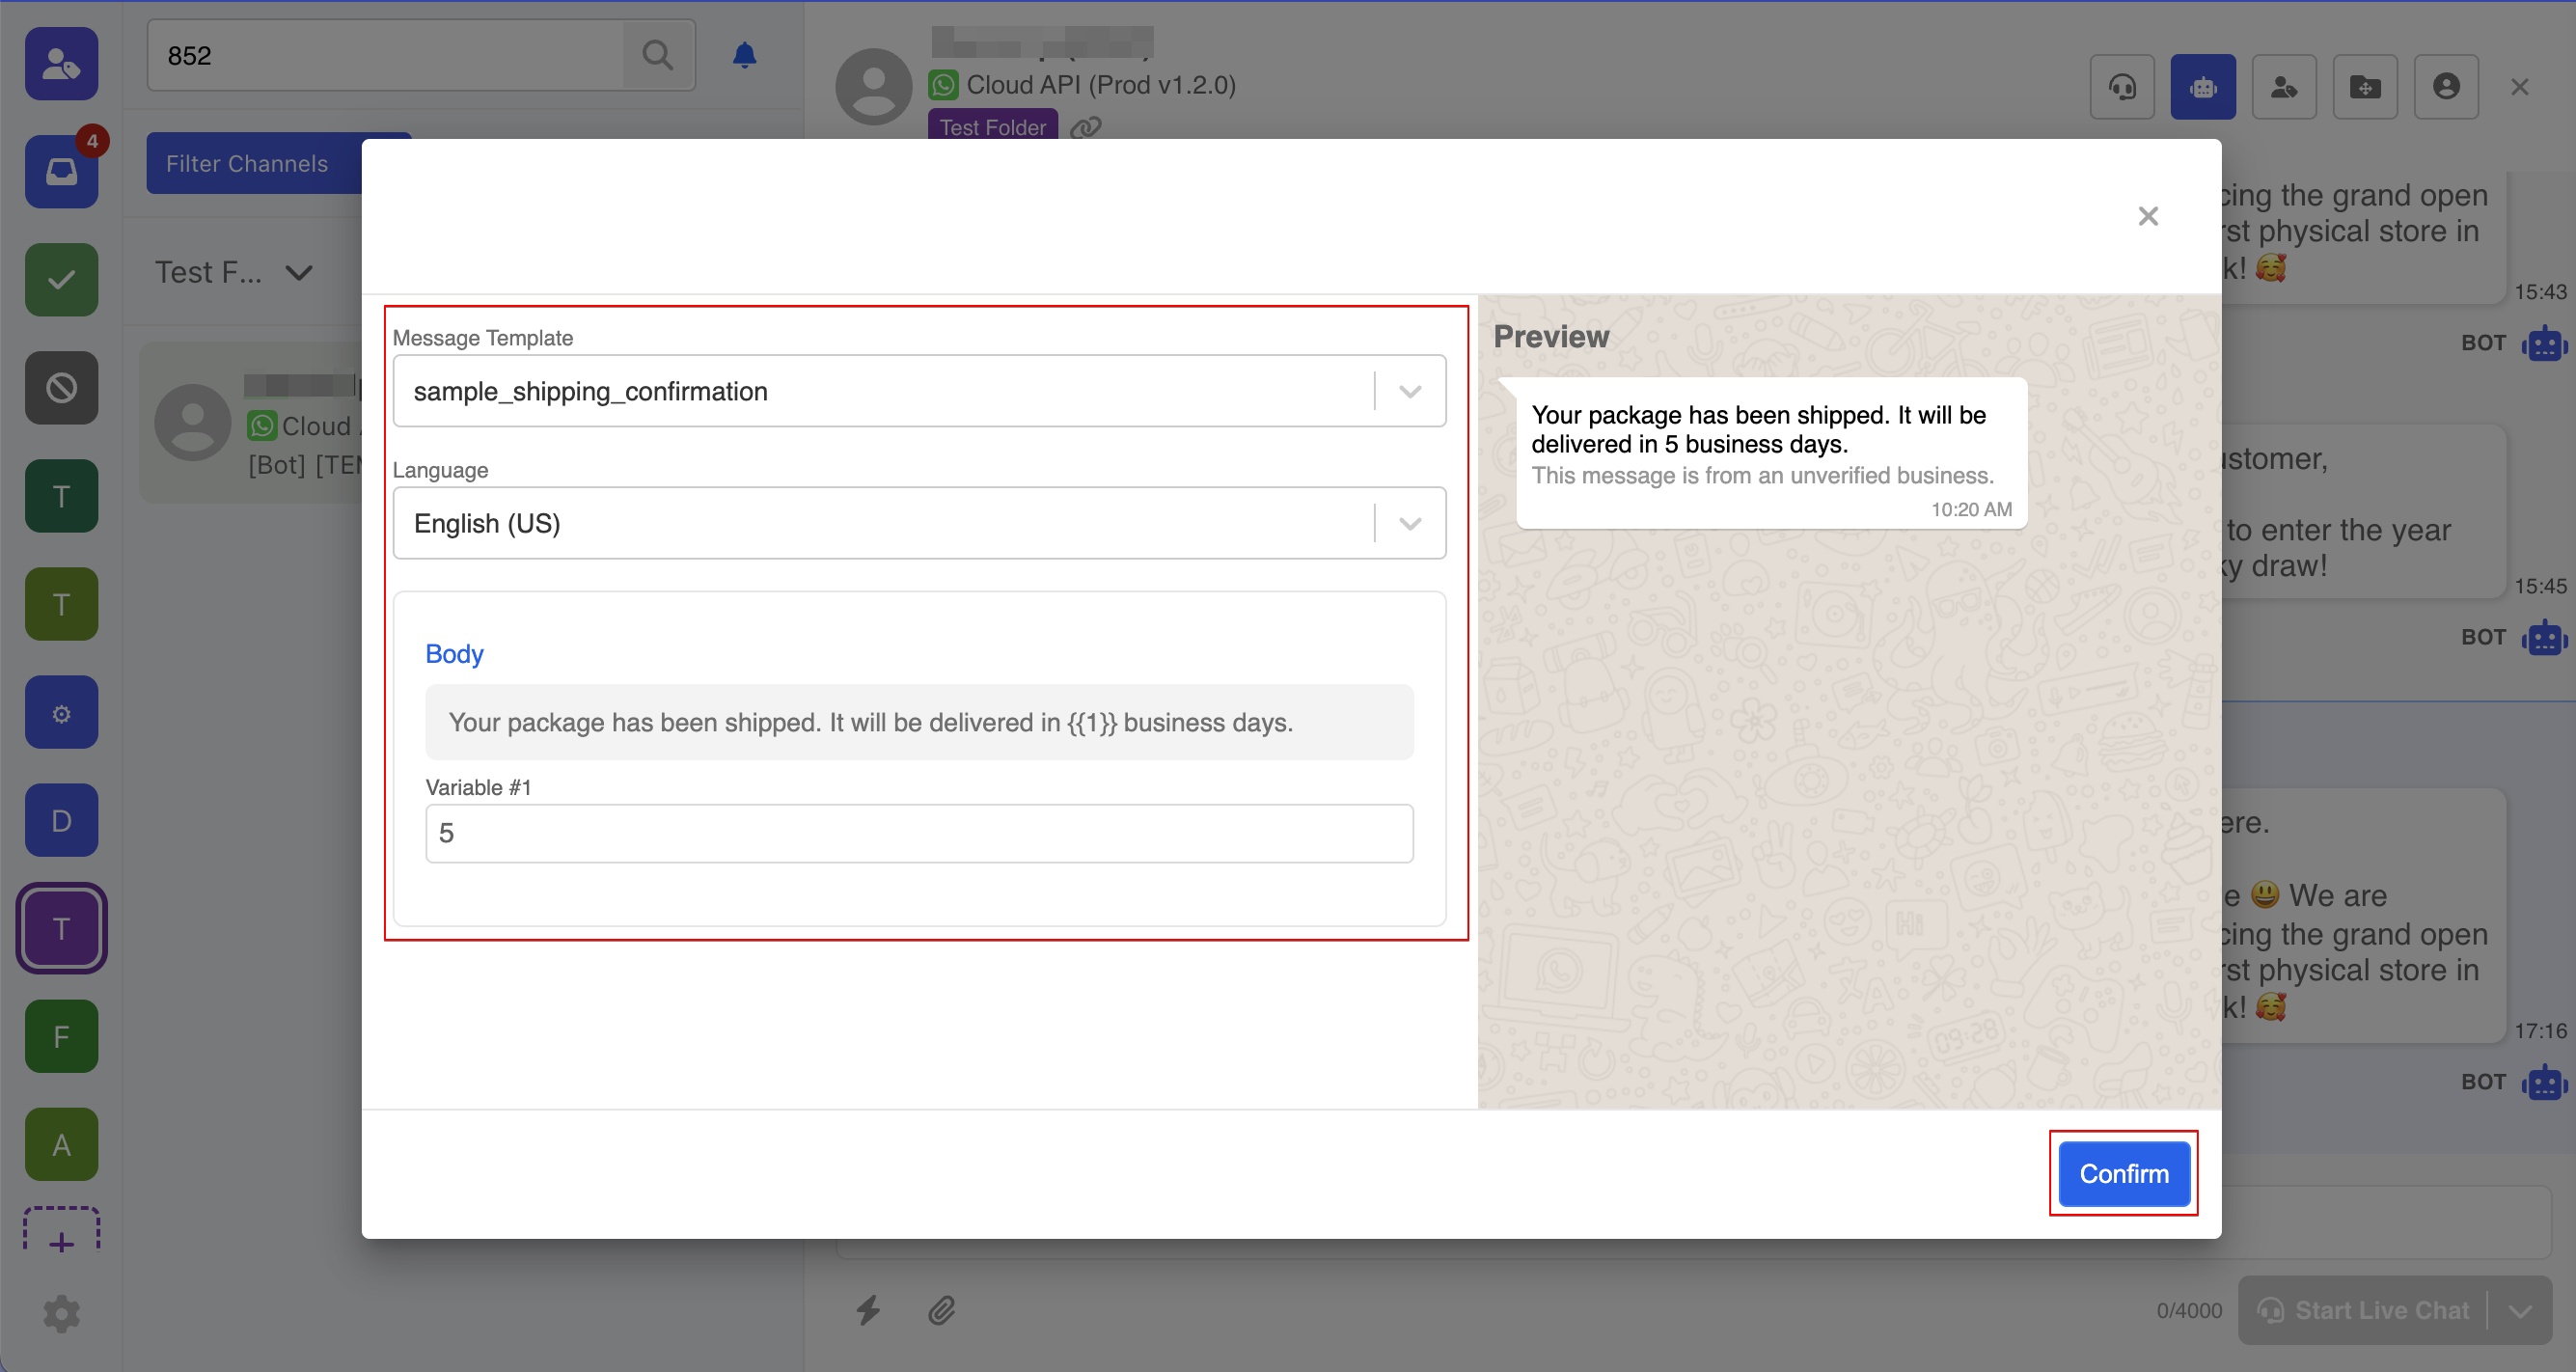Screen dimensions: 2576x1372
Task: Click the notification bell icon
Action: click(x=744, y=55)
